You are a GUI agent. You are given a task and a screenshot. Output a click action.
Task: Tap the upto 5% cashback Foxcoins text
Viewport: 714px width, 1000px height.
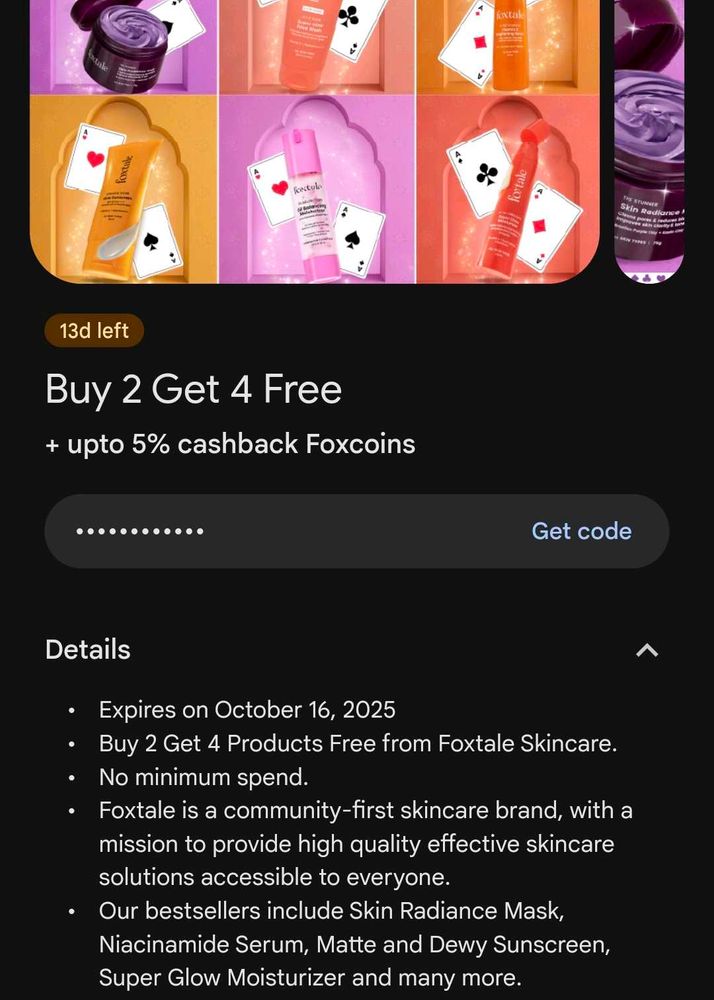(230, 445)
